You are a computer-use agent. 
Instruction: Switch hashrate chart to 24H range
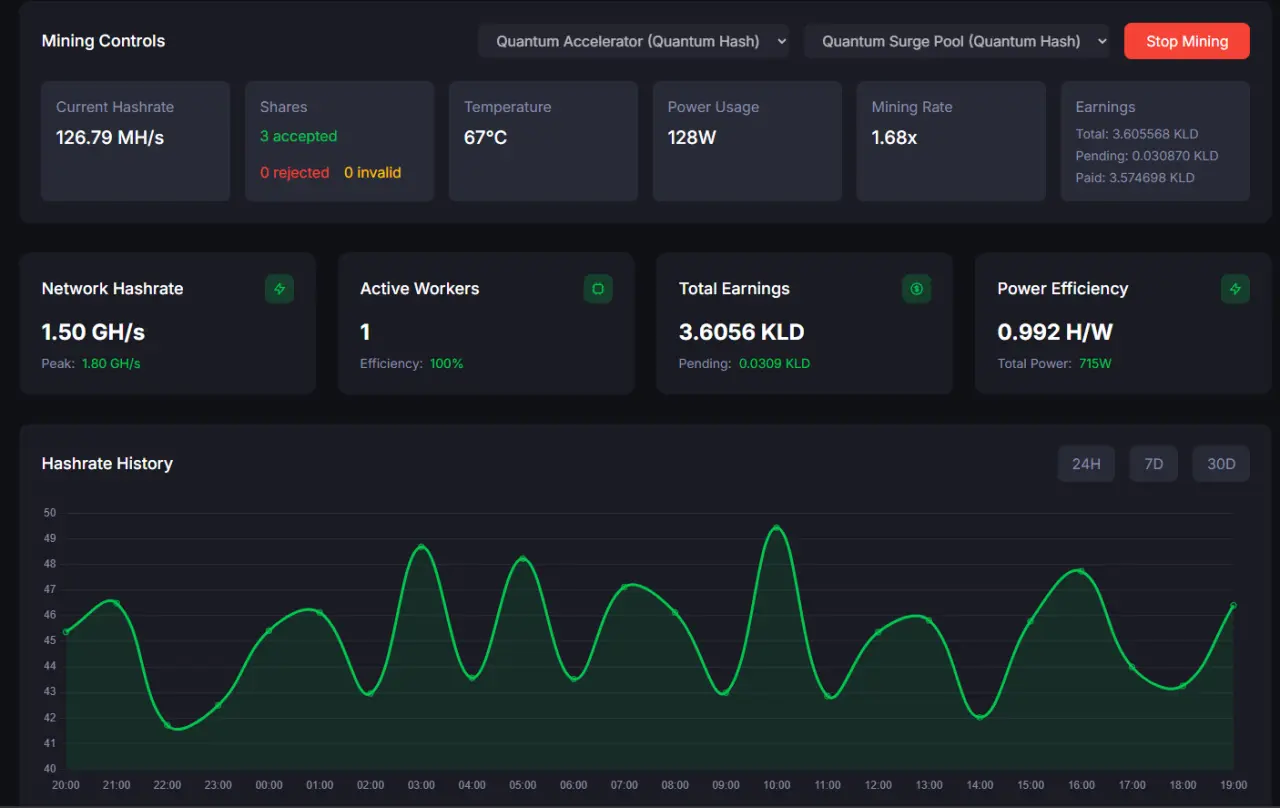click(x=1086, y=464)
